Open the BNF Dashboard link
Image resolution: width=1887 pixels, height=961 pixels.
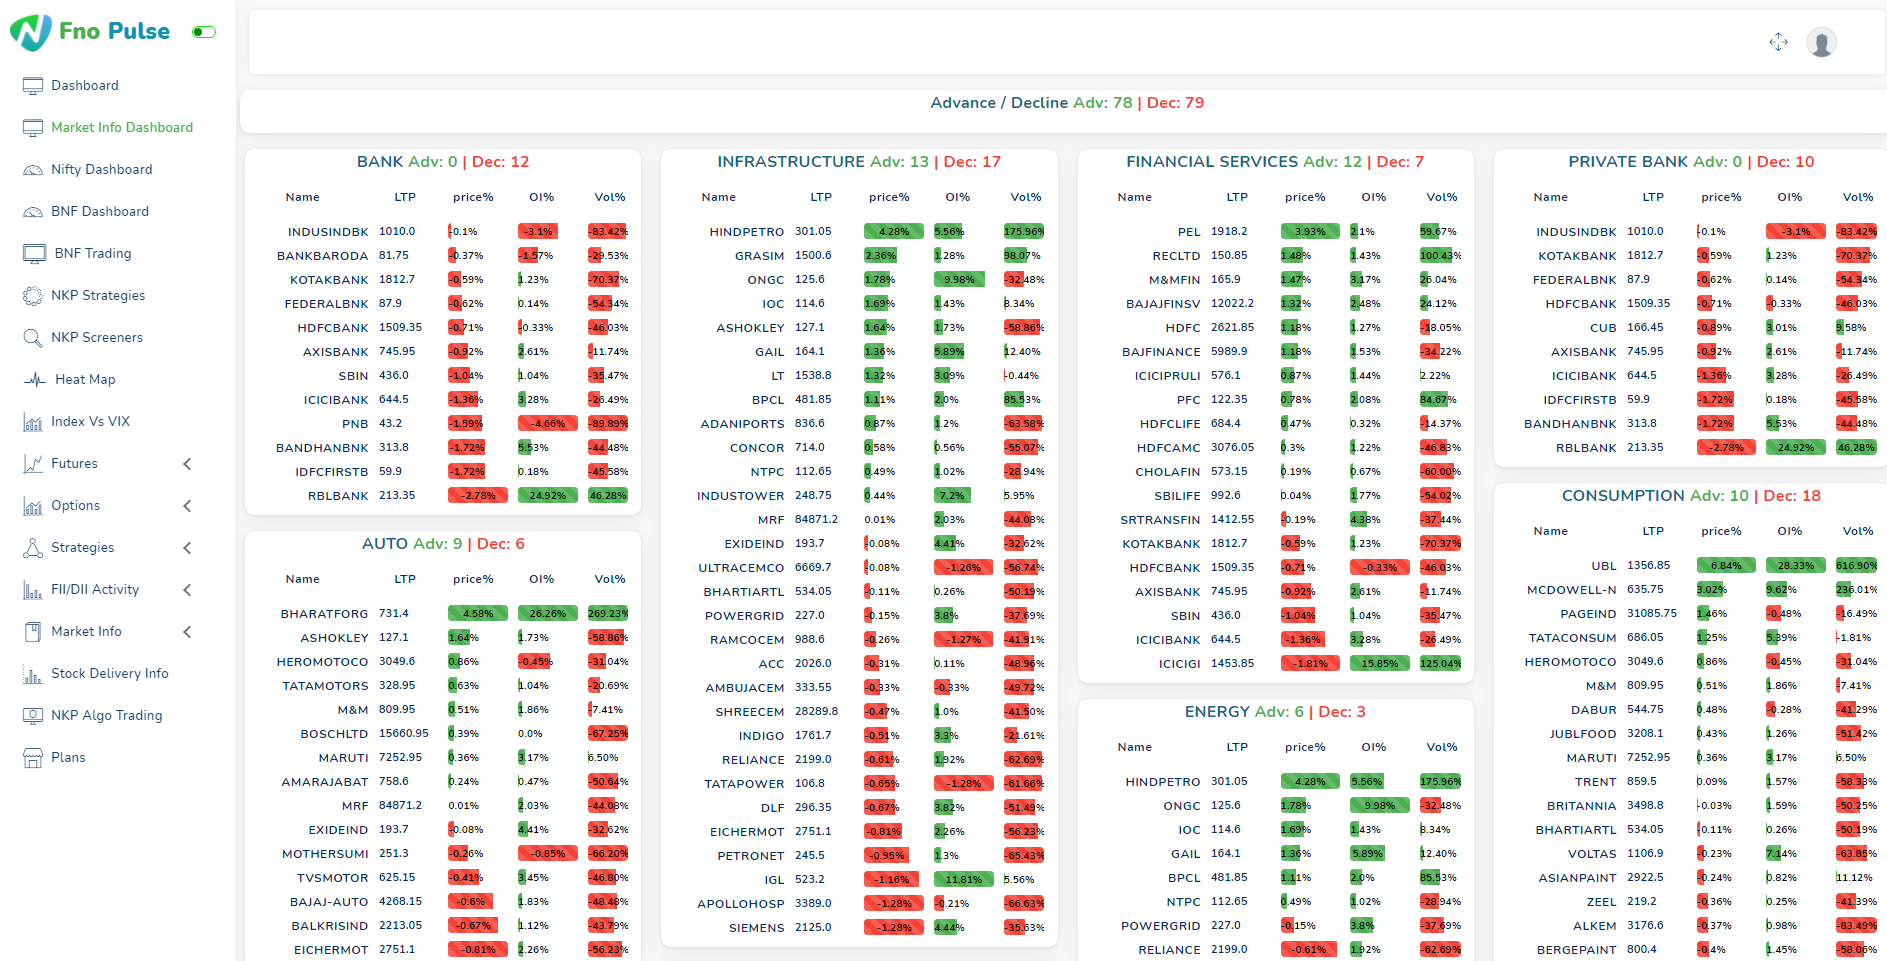pos(100,212)
